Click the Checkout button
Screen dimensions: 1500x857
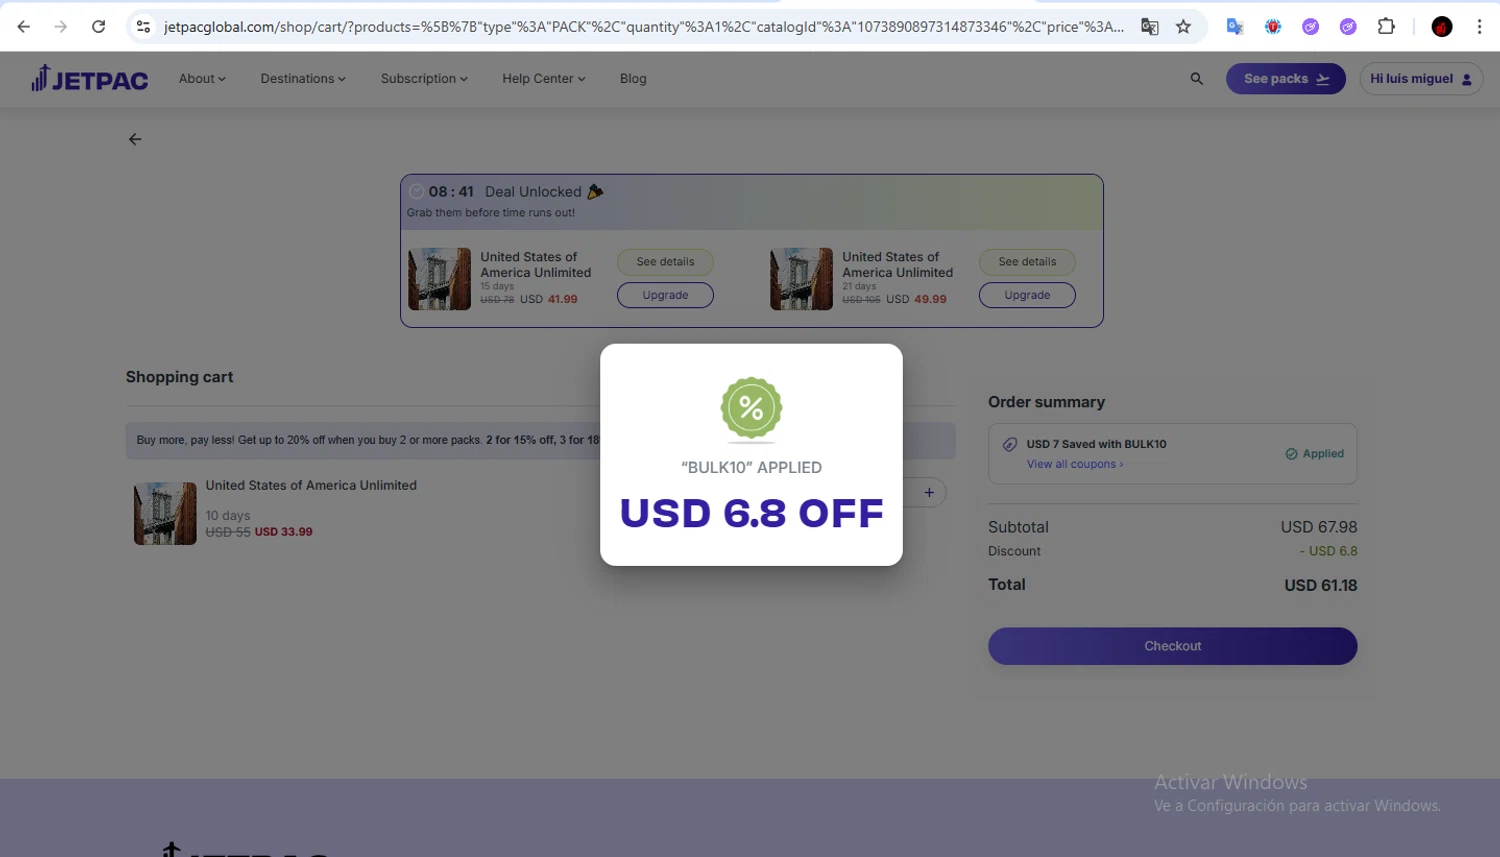[1173, 646]
